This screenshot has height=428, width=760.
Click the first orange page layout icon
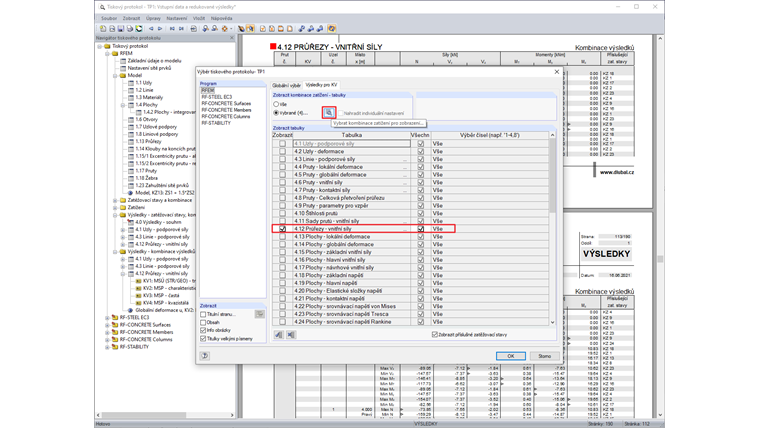coord(263,29)
